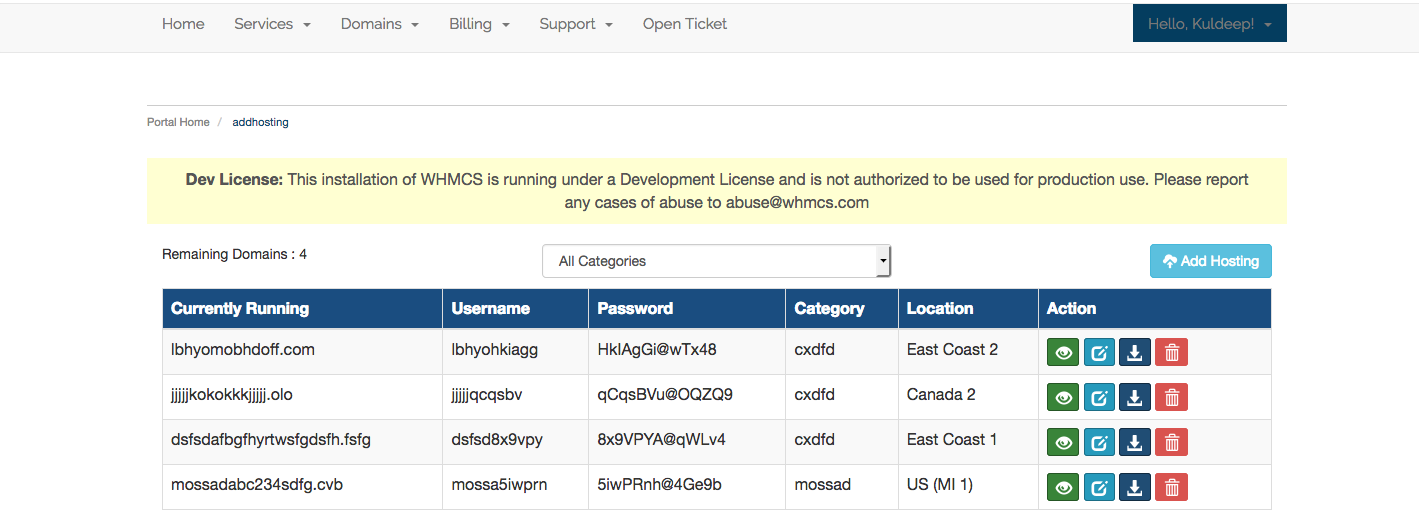
Task: Select the domain jjjjjkokokkkjjjjj.olo
Action: pyautogui.click(x=232, y=395)
